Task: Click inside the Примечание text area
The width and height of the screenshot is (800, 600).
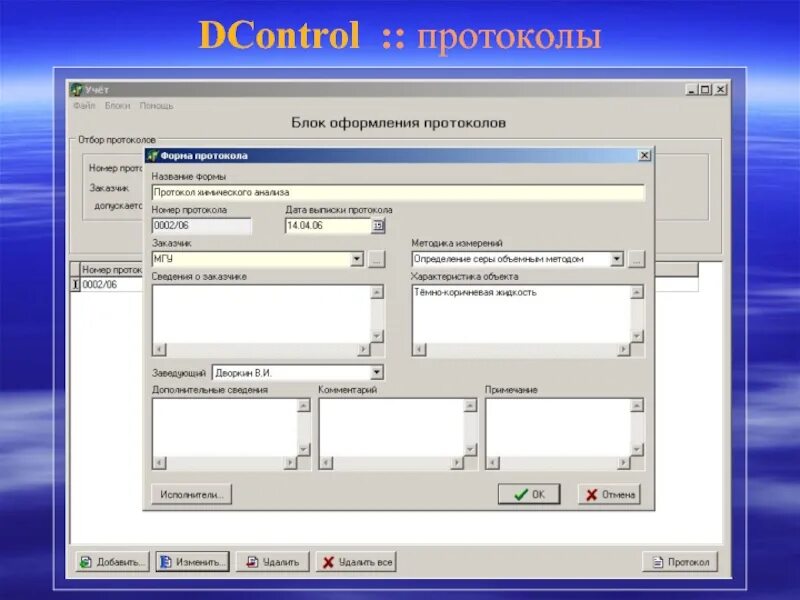Action: (x=558, y=428)
